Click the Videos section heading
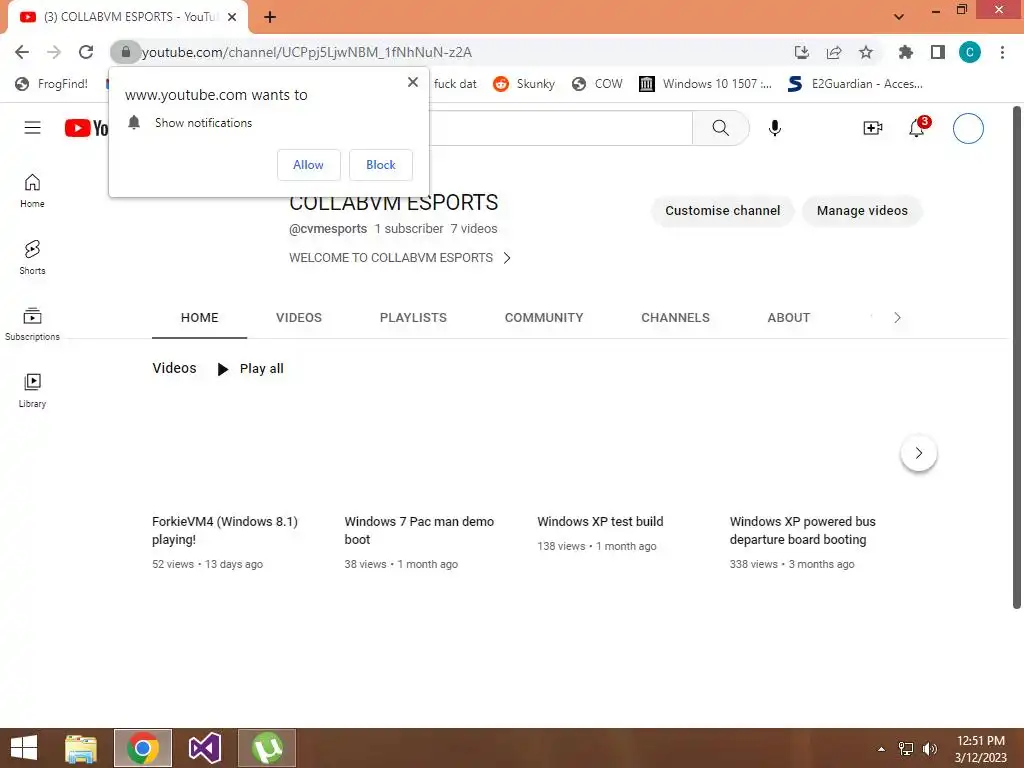Screen dimensions: 1024x768 tap(174, 368)
